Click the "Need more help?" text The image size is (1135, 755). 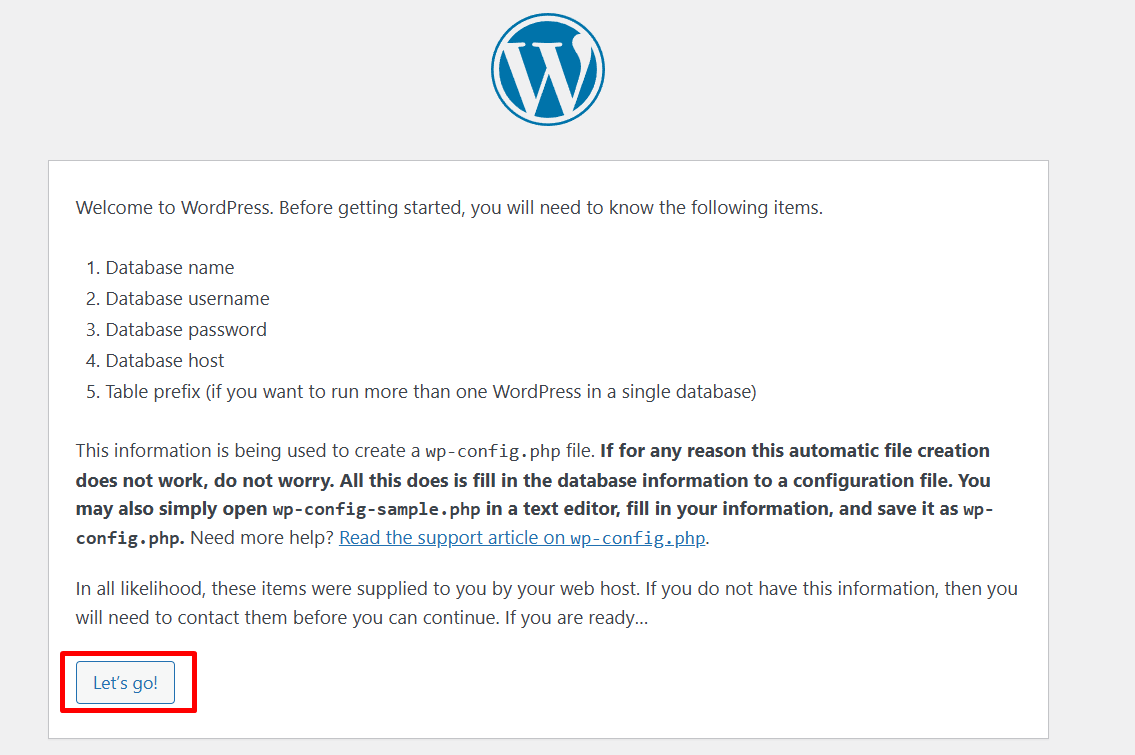pyautogui.click(x=262, y=538)
